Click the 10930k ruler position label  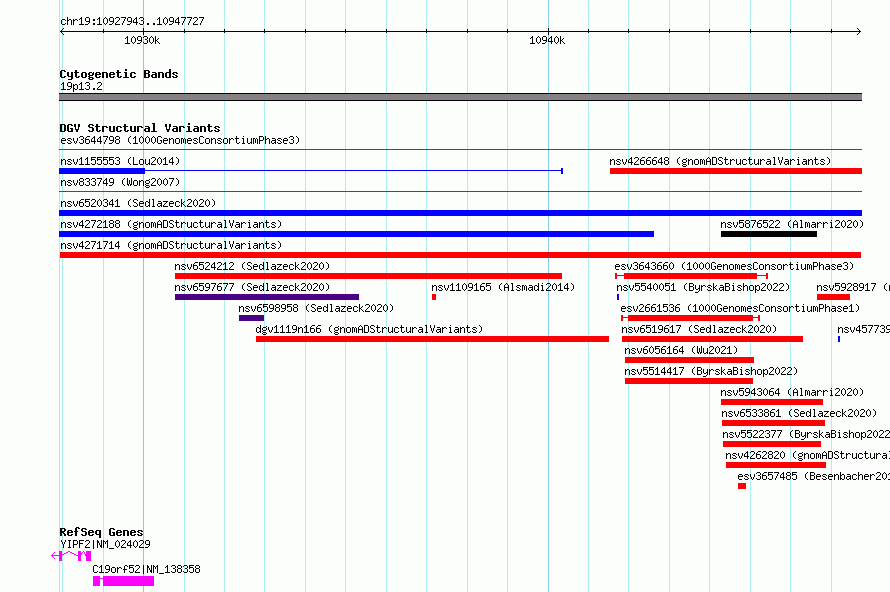click(142, 40)
